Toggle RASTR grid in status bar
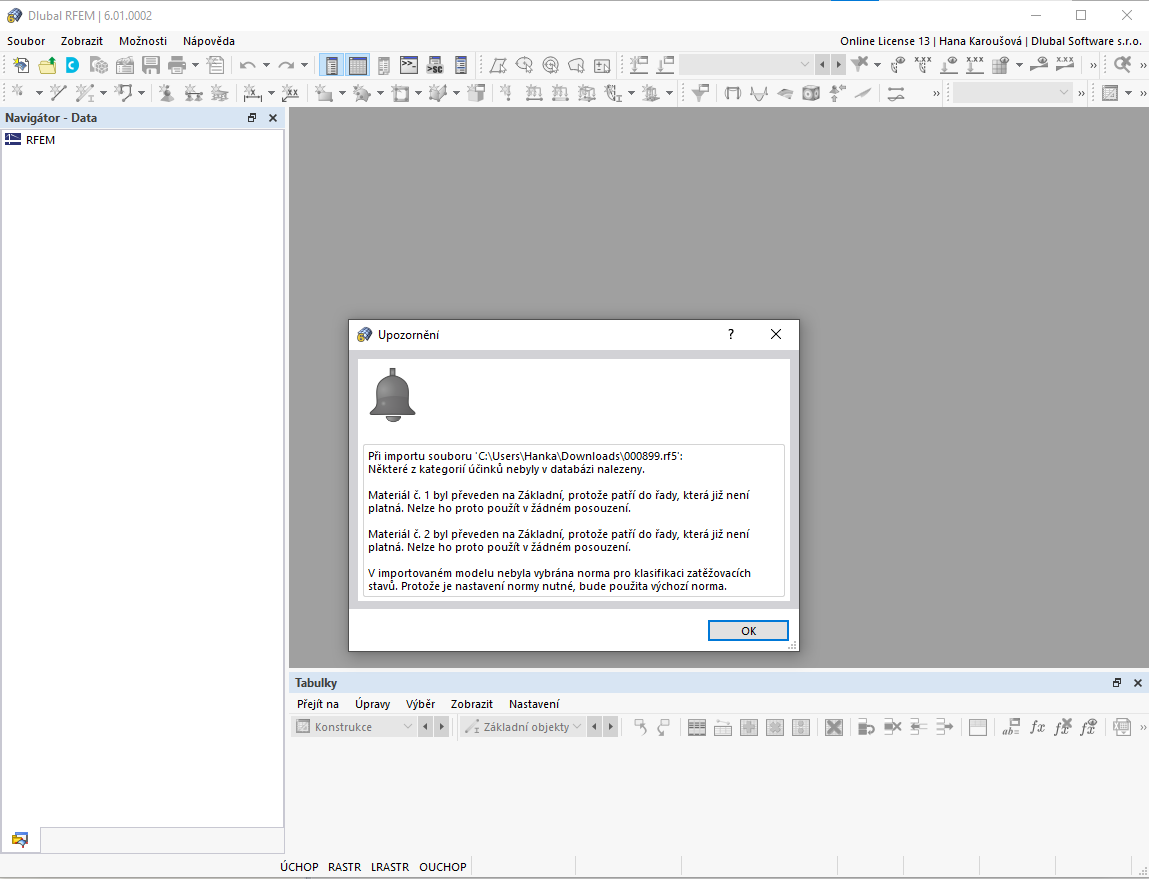 [344, 867]
